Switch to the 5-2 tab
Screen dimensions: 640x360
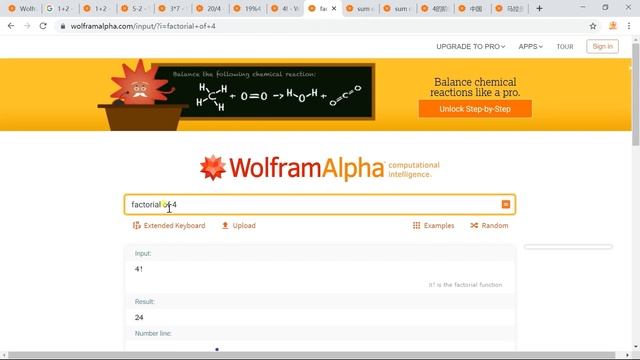pos(135,8)
